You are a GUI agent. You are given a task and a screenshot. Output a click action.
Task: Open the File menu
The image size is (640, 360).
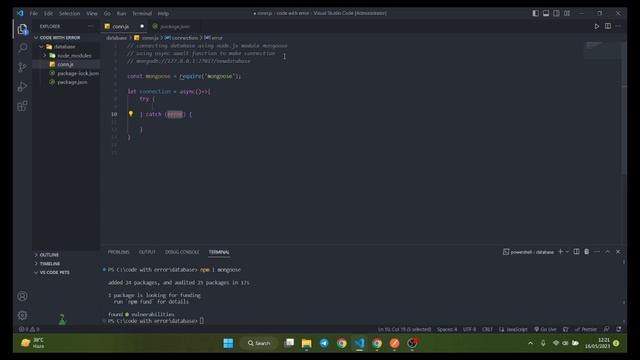coord(33,13)
